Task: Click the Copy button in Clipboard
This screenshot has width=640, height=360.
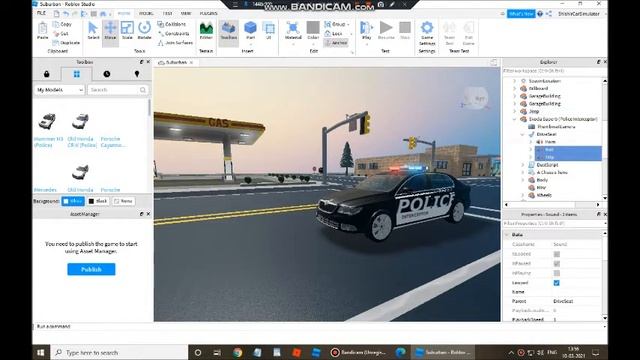Action: [x=62, y=24]
